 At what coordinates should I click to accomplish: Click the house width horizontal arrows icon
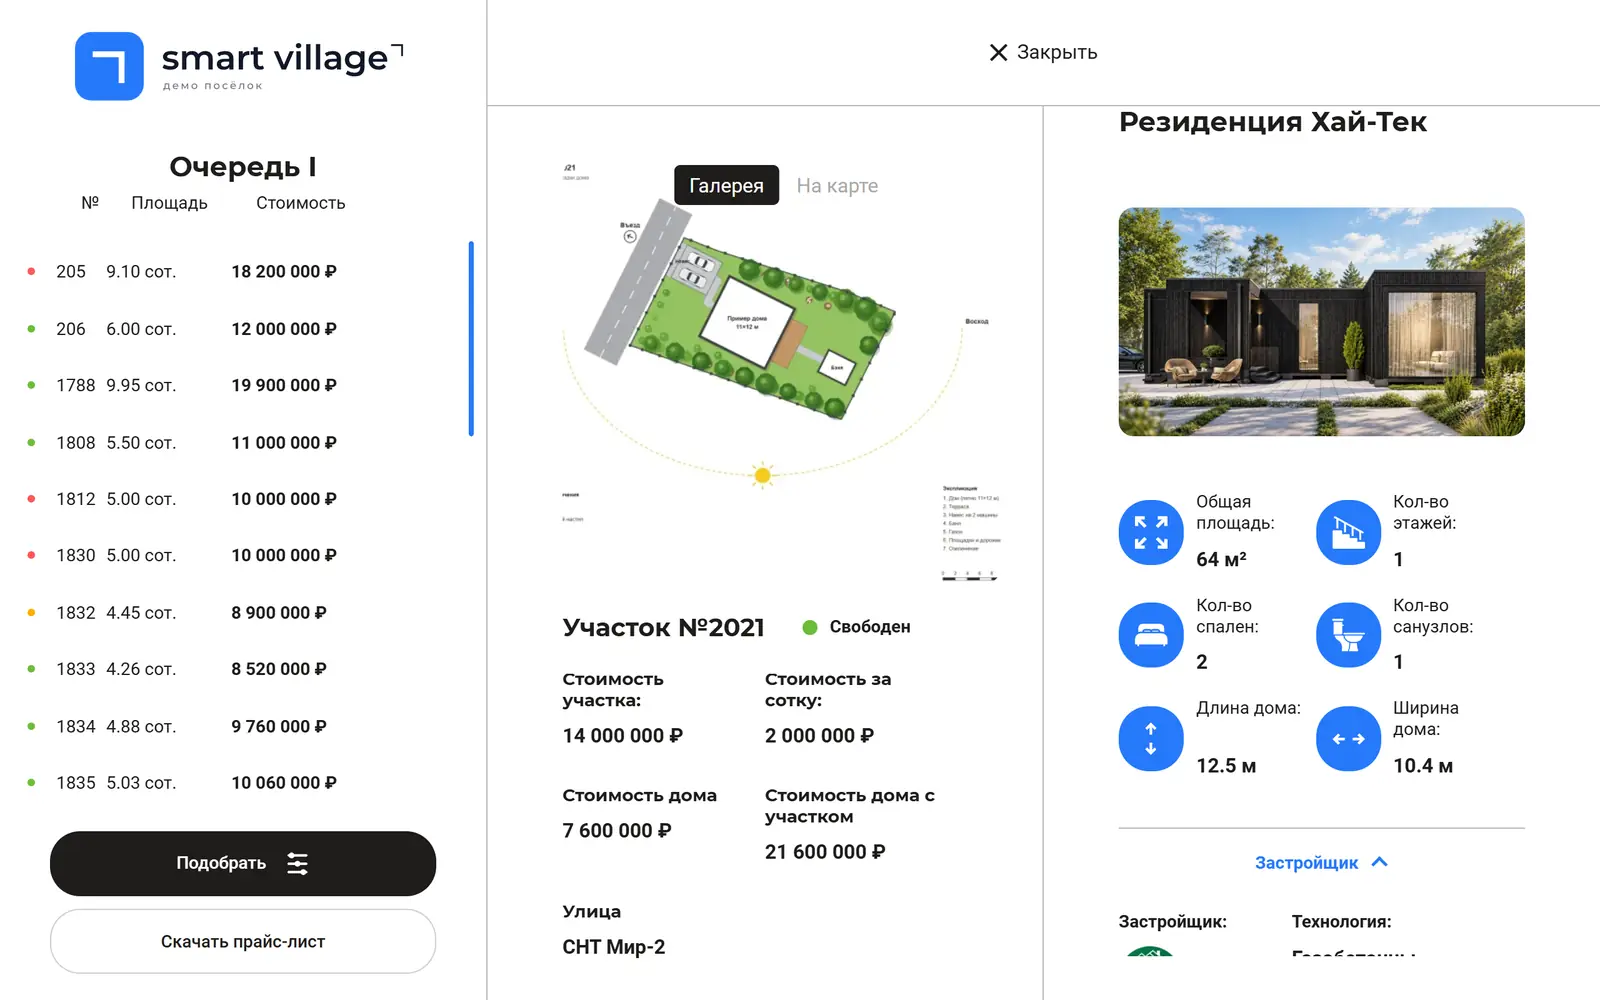click(1348, 739)
